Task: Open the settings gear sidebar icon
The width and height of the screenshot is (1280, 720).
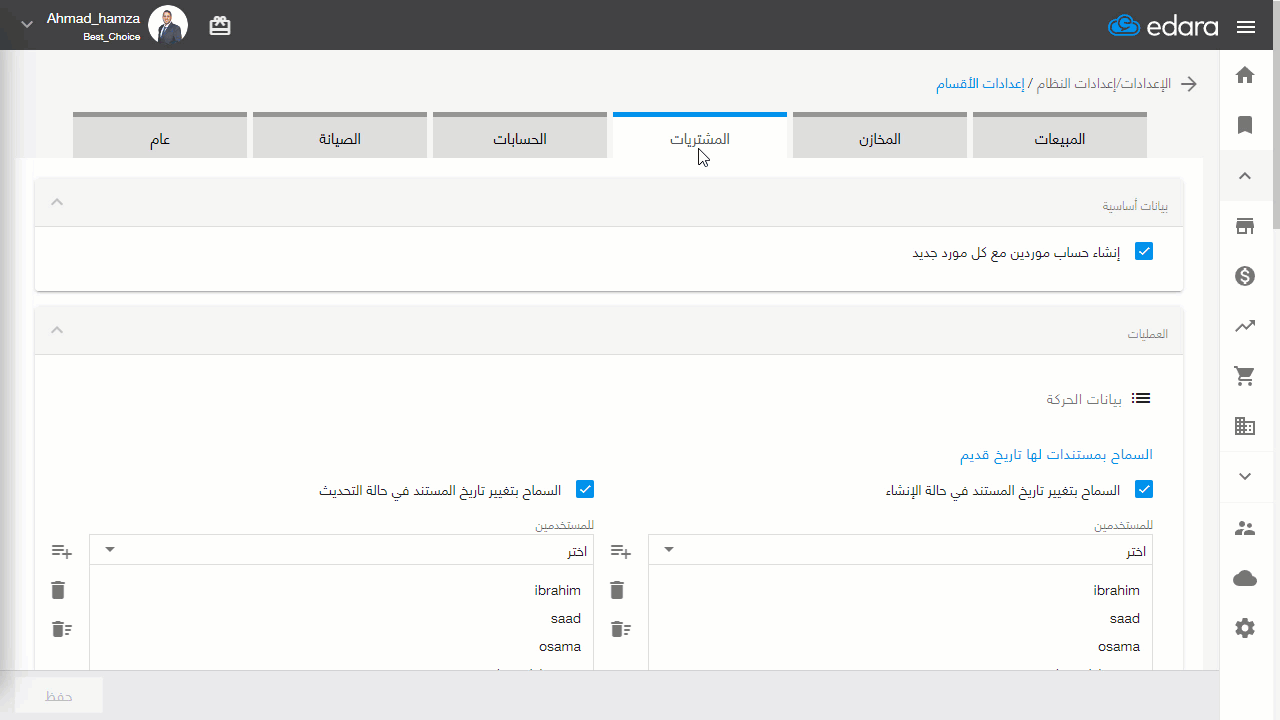Action: (x=1245, y=628)
